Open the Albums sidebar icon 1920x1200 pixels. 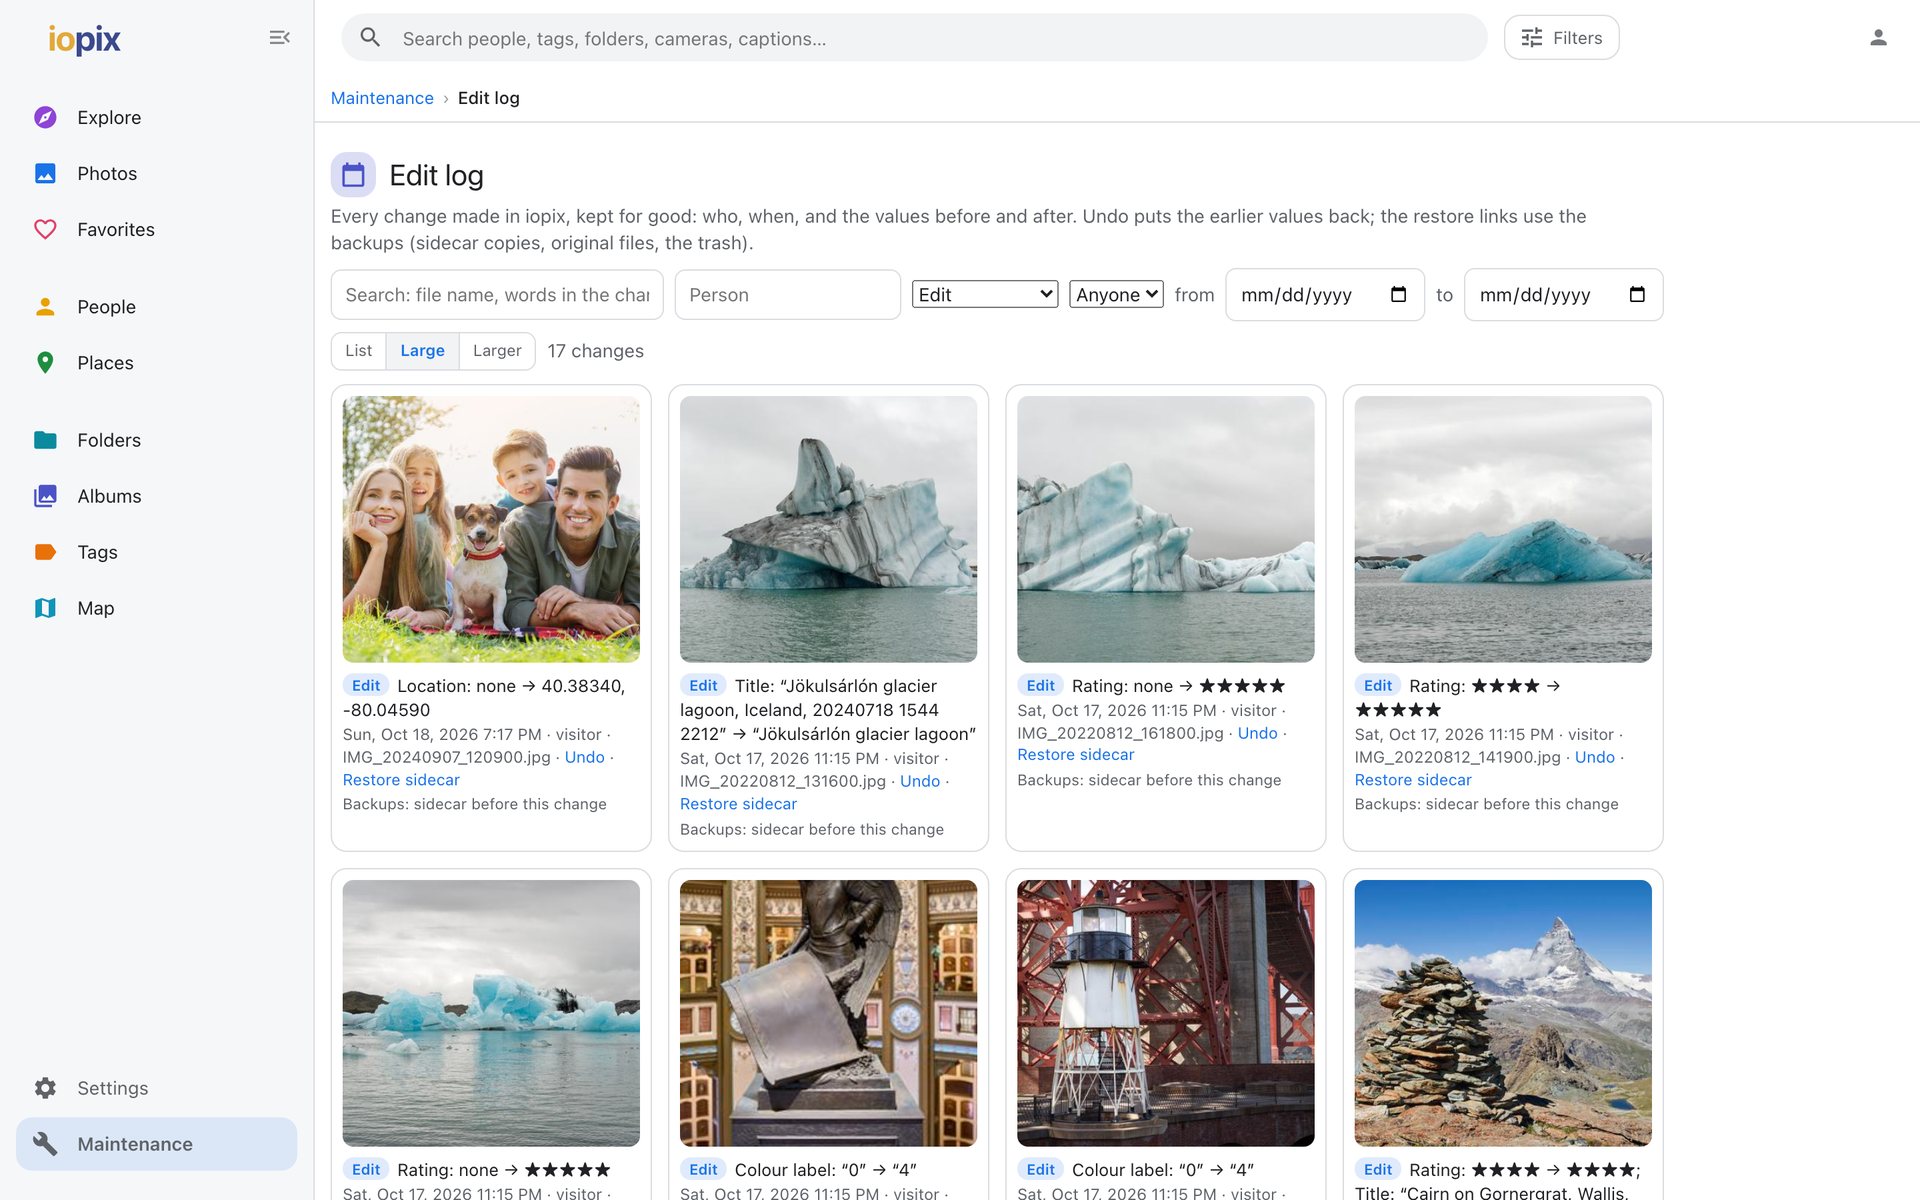tap(45, 496)
